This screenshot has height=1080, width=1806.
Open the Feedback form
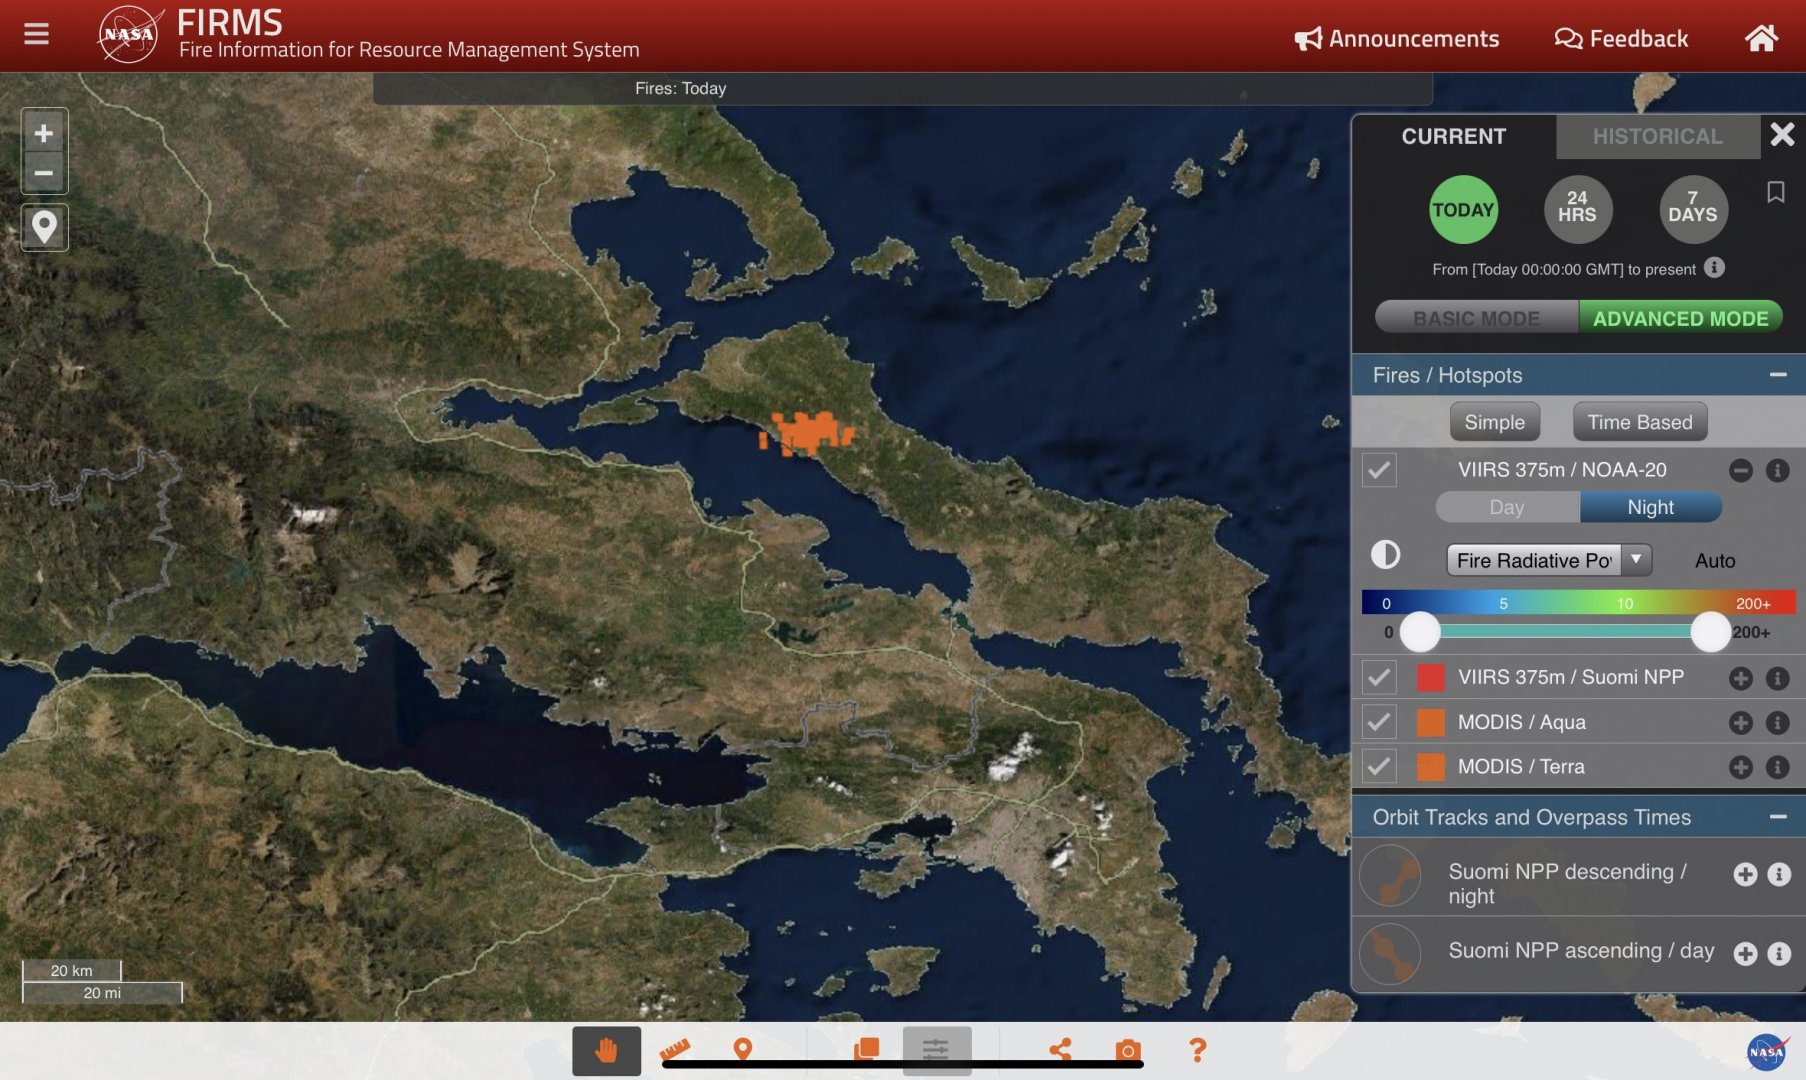click(x=1621, y=39)
